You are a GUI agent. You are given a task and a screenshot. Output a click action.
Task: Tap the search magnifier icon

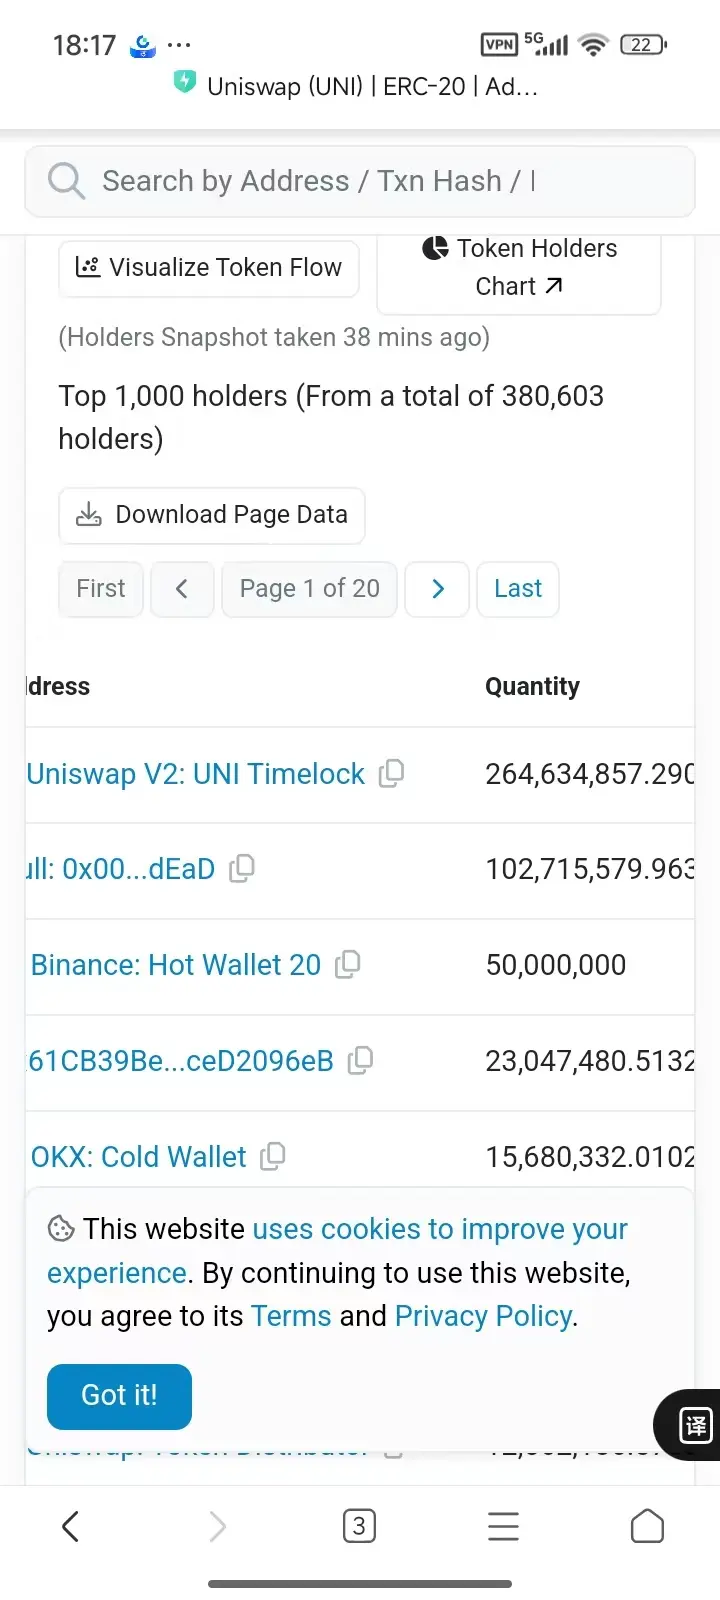click(x=67, y=181)
